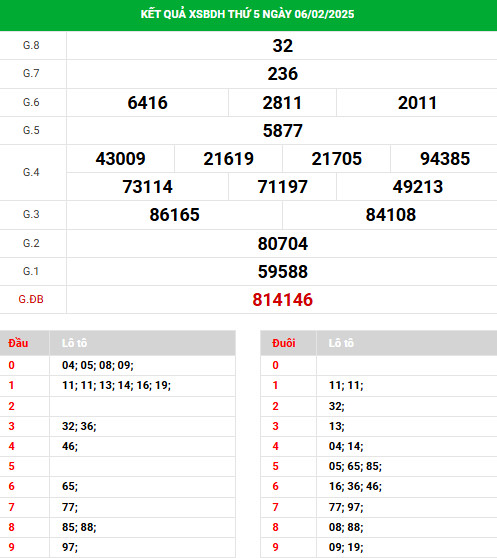Select the G.8 prize number 32

pos(282,46)
